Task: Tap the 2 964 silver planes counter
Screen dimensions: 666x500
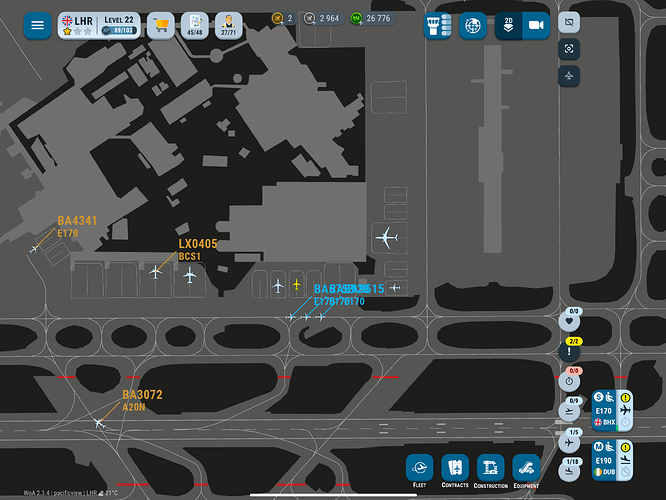Action: coord(323,18)
